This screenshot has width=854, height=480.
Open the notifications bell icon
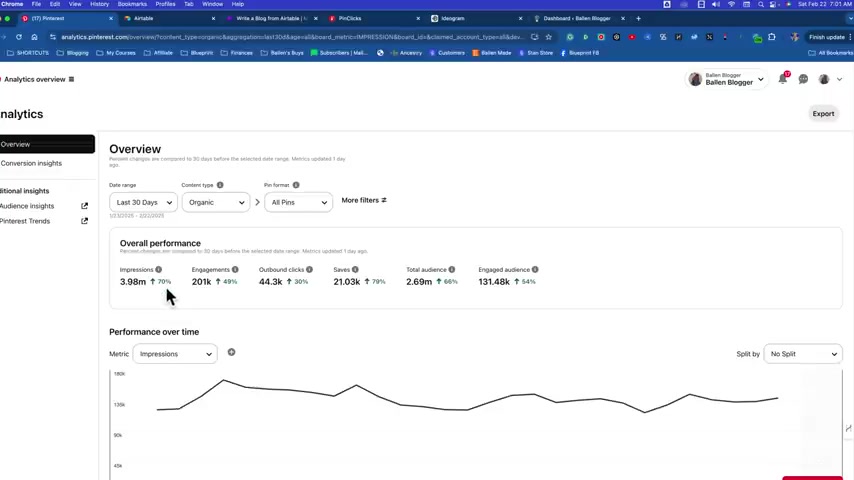click(783, 79)
